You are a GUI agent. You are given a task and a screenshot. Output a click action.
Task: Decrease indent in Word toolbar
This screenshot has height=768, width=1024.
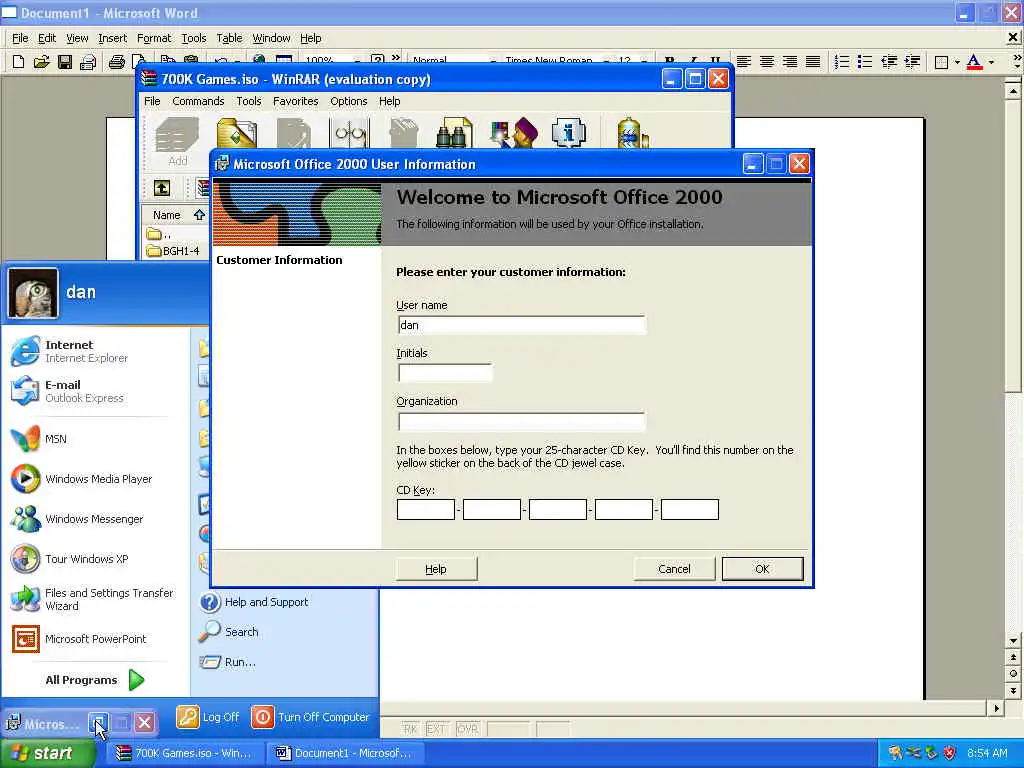pos(889,62)
